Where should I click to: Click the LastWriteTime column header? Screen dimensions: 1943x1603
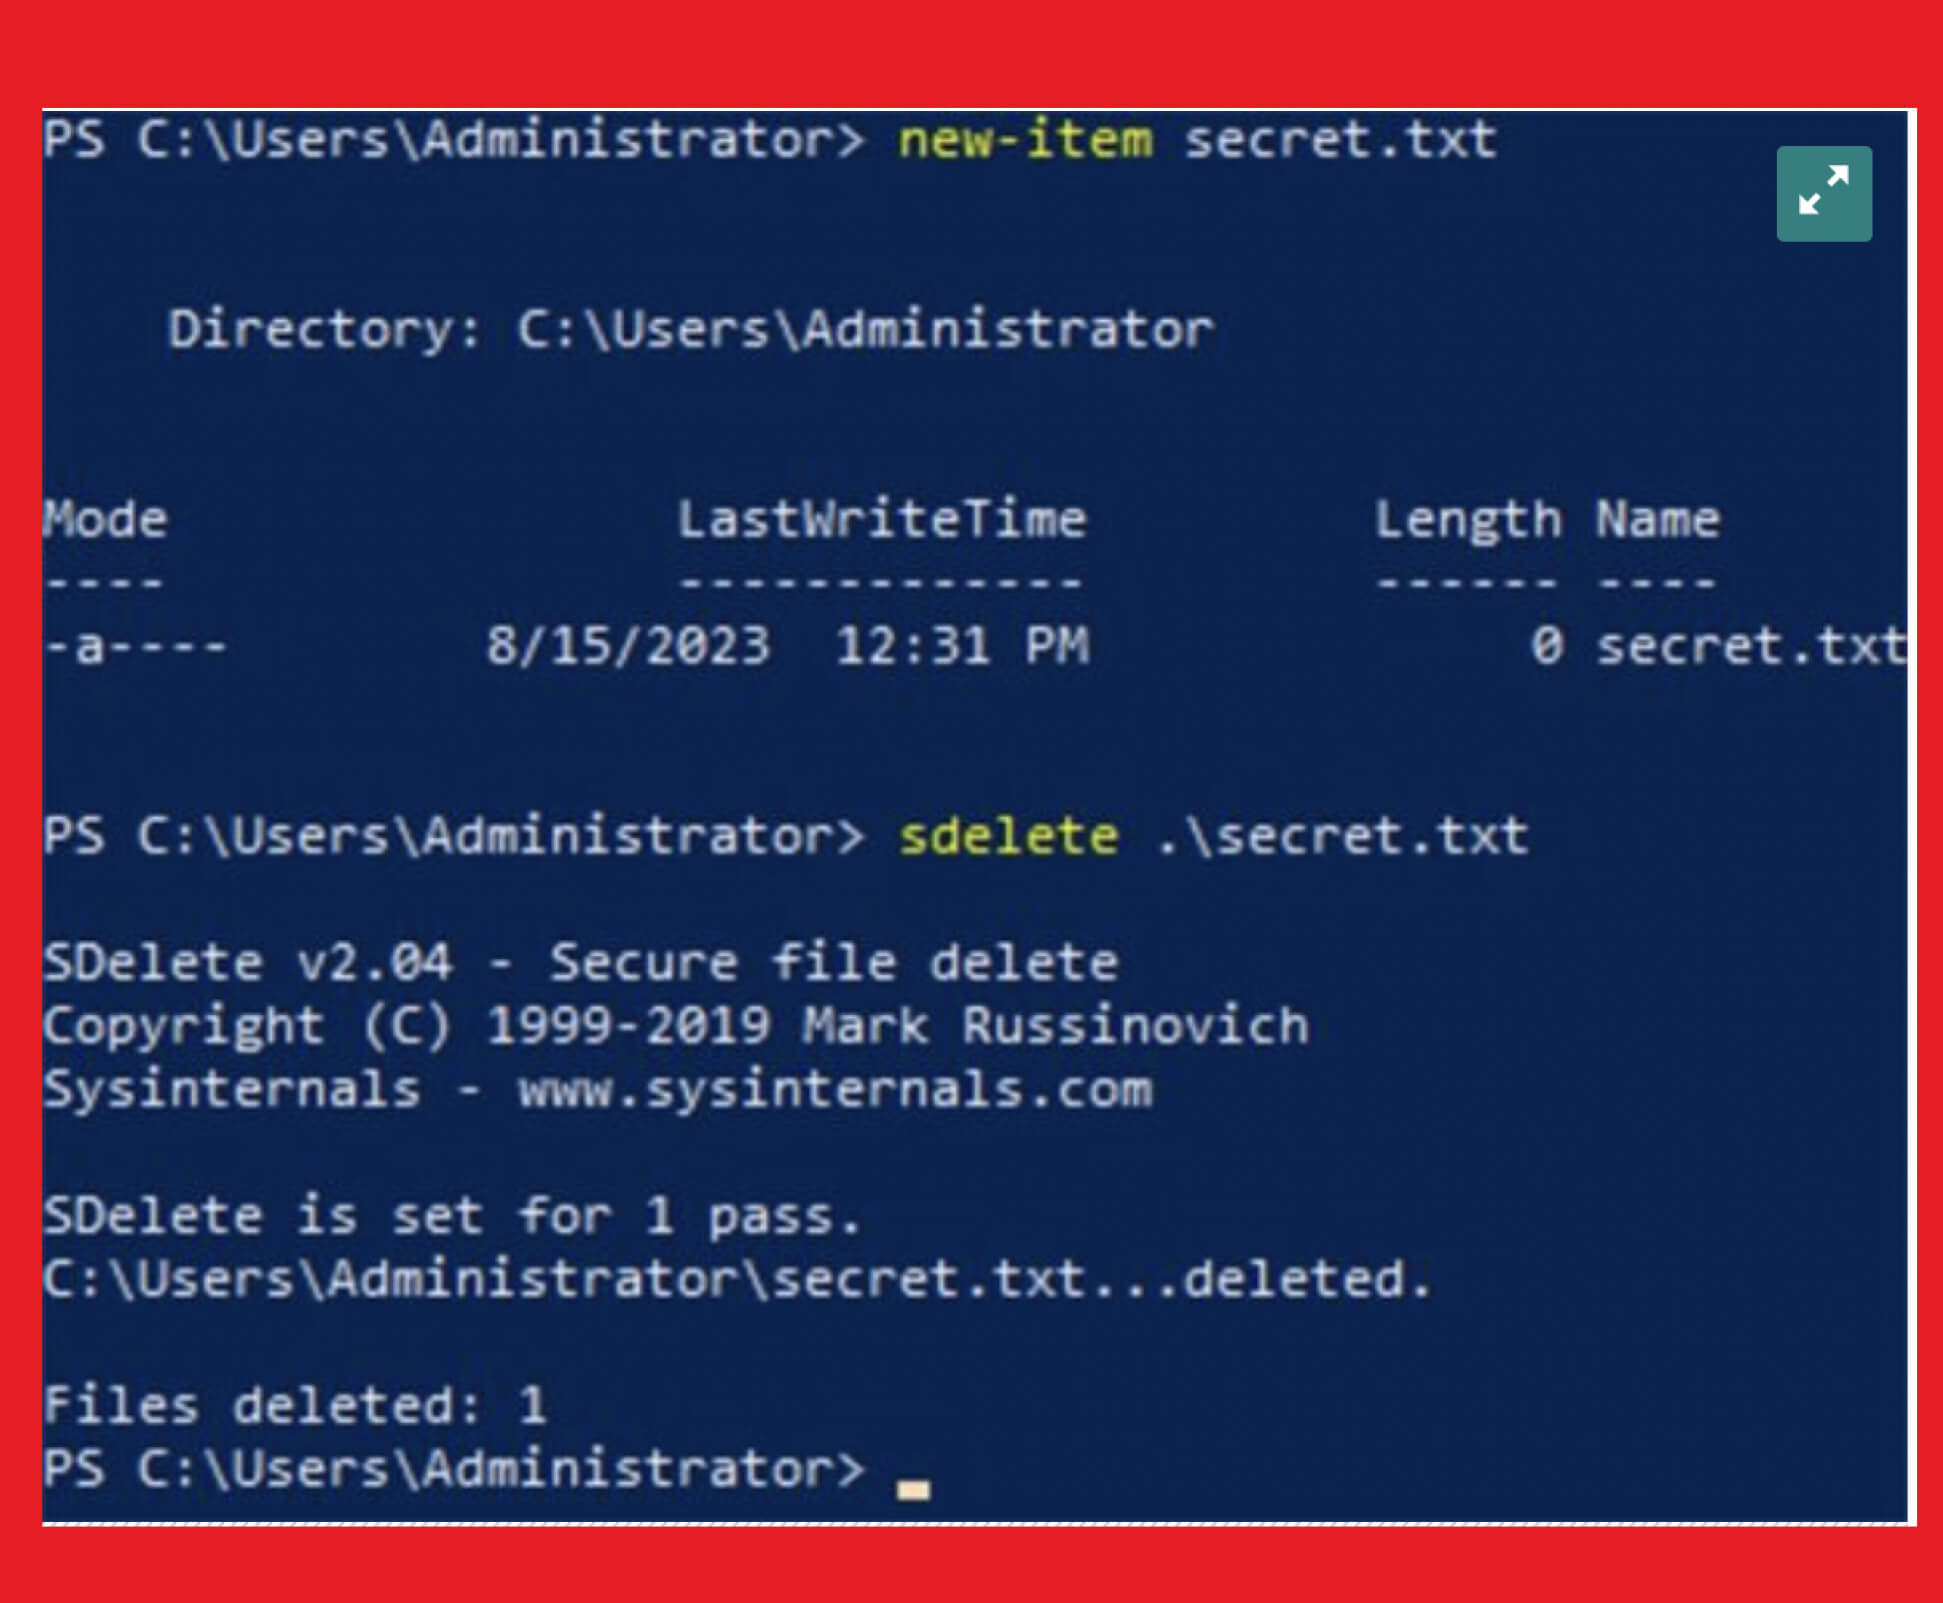point(881,520)
